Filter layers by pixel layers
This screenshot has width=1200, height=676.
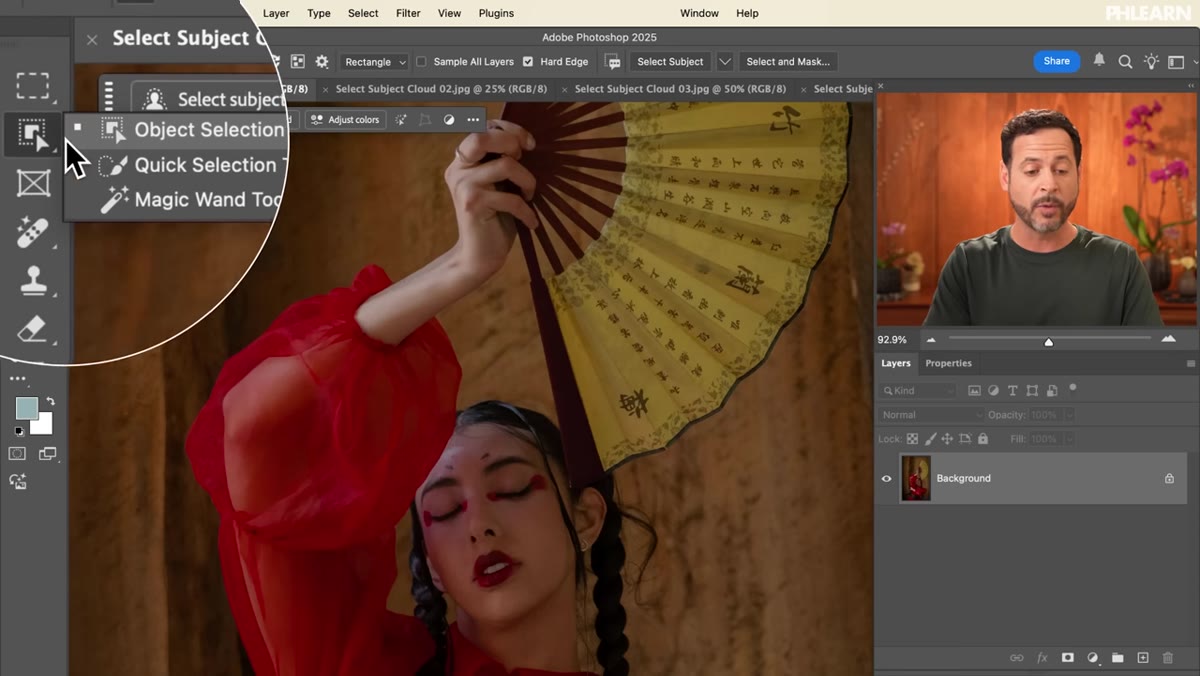point(974,391)
